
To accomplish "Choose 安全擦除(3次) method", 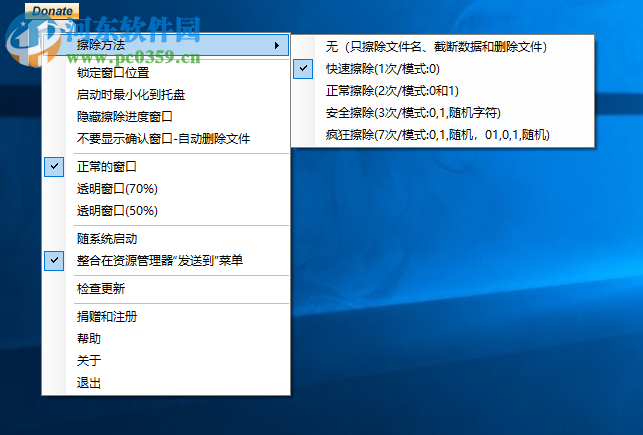I will point(442,113).
